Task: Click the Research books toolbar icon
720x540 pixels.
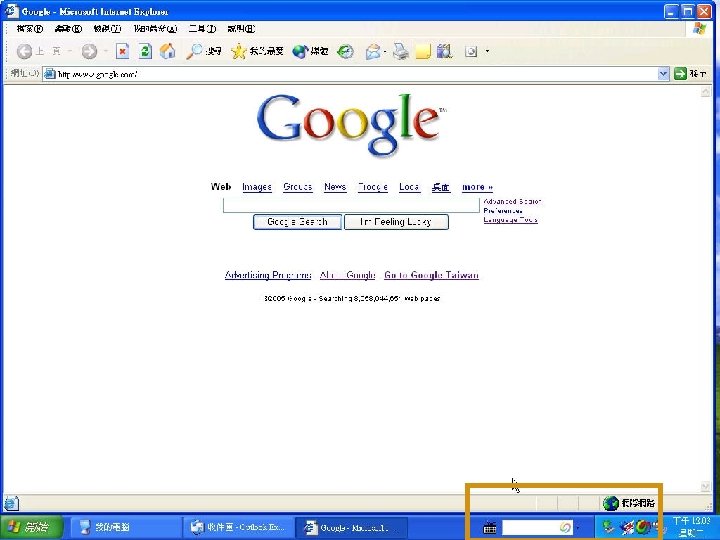Action: [x=444, y=51]
